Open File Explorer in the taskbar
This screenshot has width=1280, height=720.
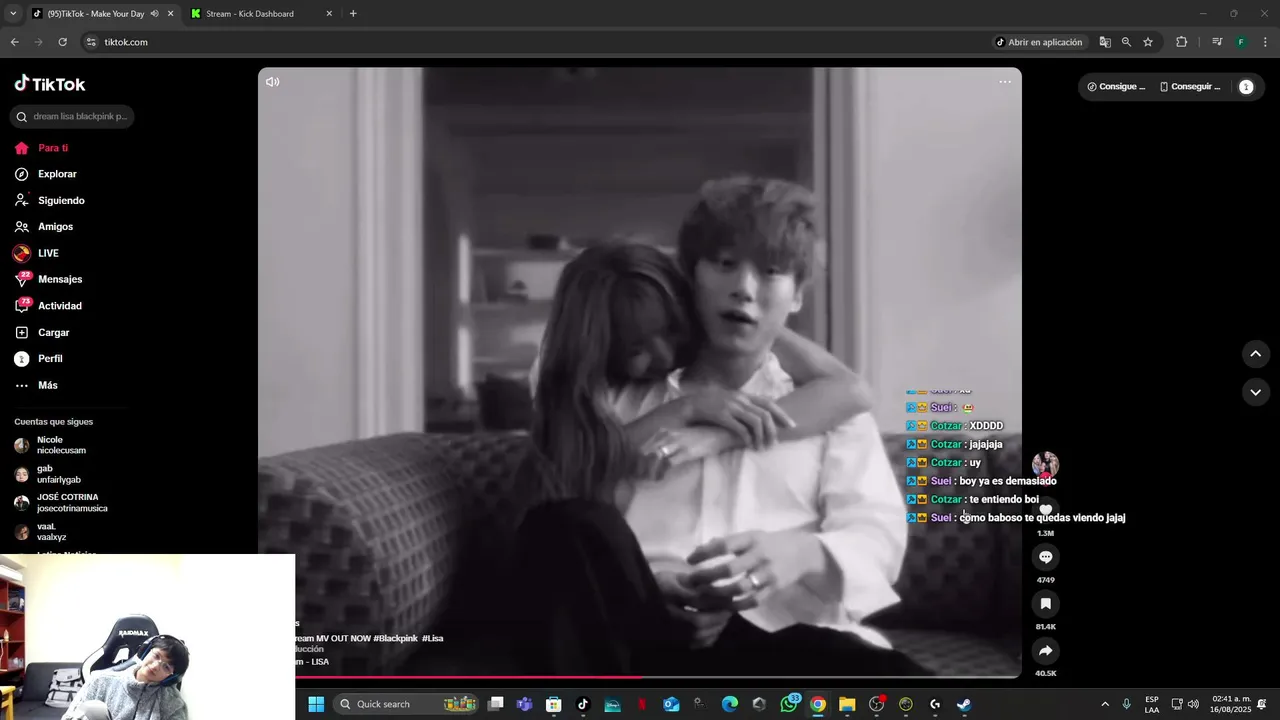tap(847, 704)
